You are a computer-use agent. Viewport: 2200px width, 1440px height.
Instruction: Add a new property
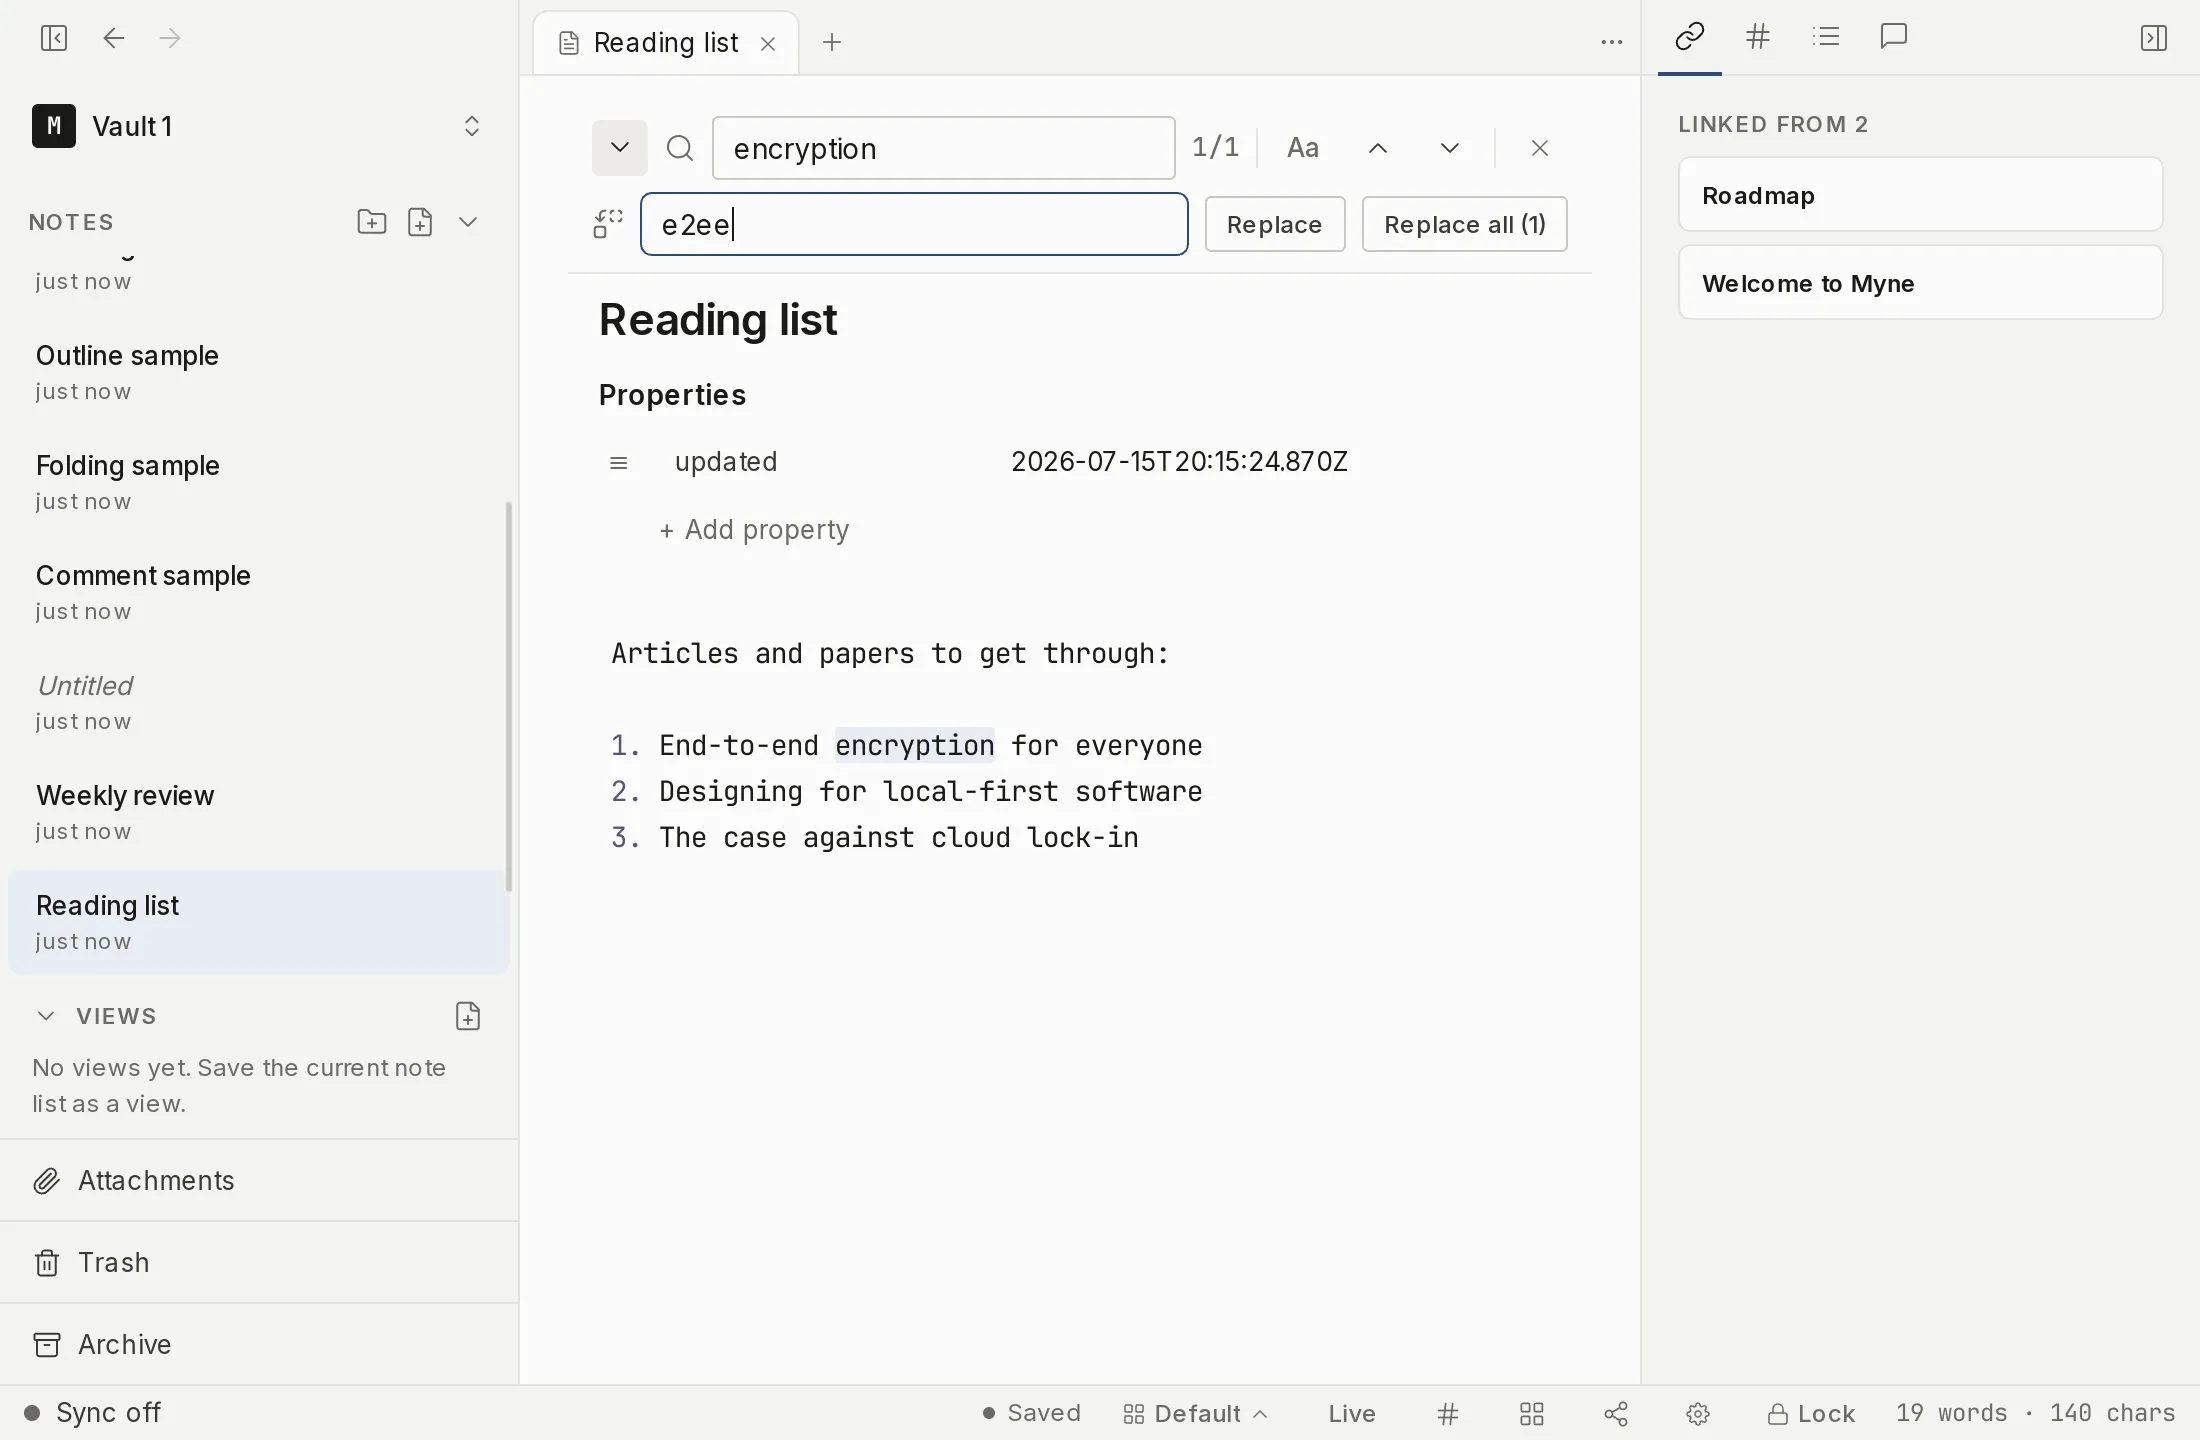coord(754,530)
